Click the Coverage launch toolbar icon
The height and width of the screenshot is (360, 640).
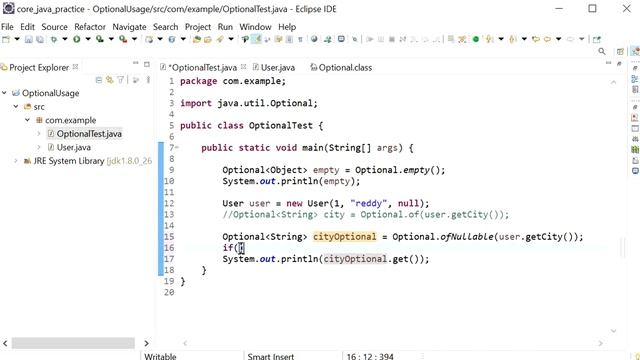[x=100, y=39]
